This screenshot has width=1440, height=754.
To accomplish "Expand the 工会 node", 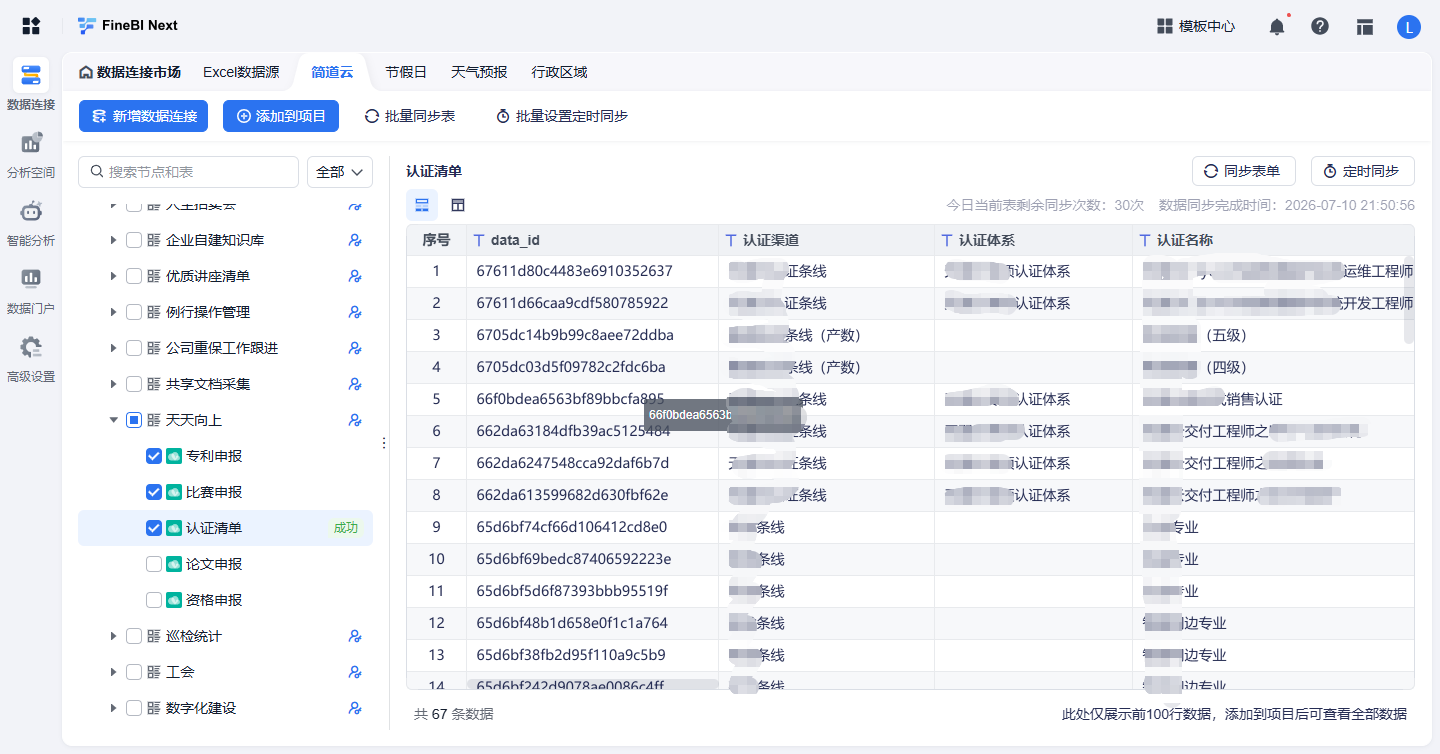I will coord(113,672).
